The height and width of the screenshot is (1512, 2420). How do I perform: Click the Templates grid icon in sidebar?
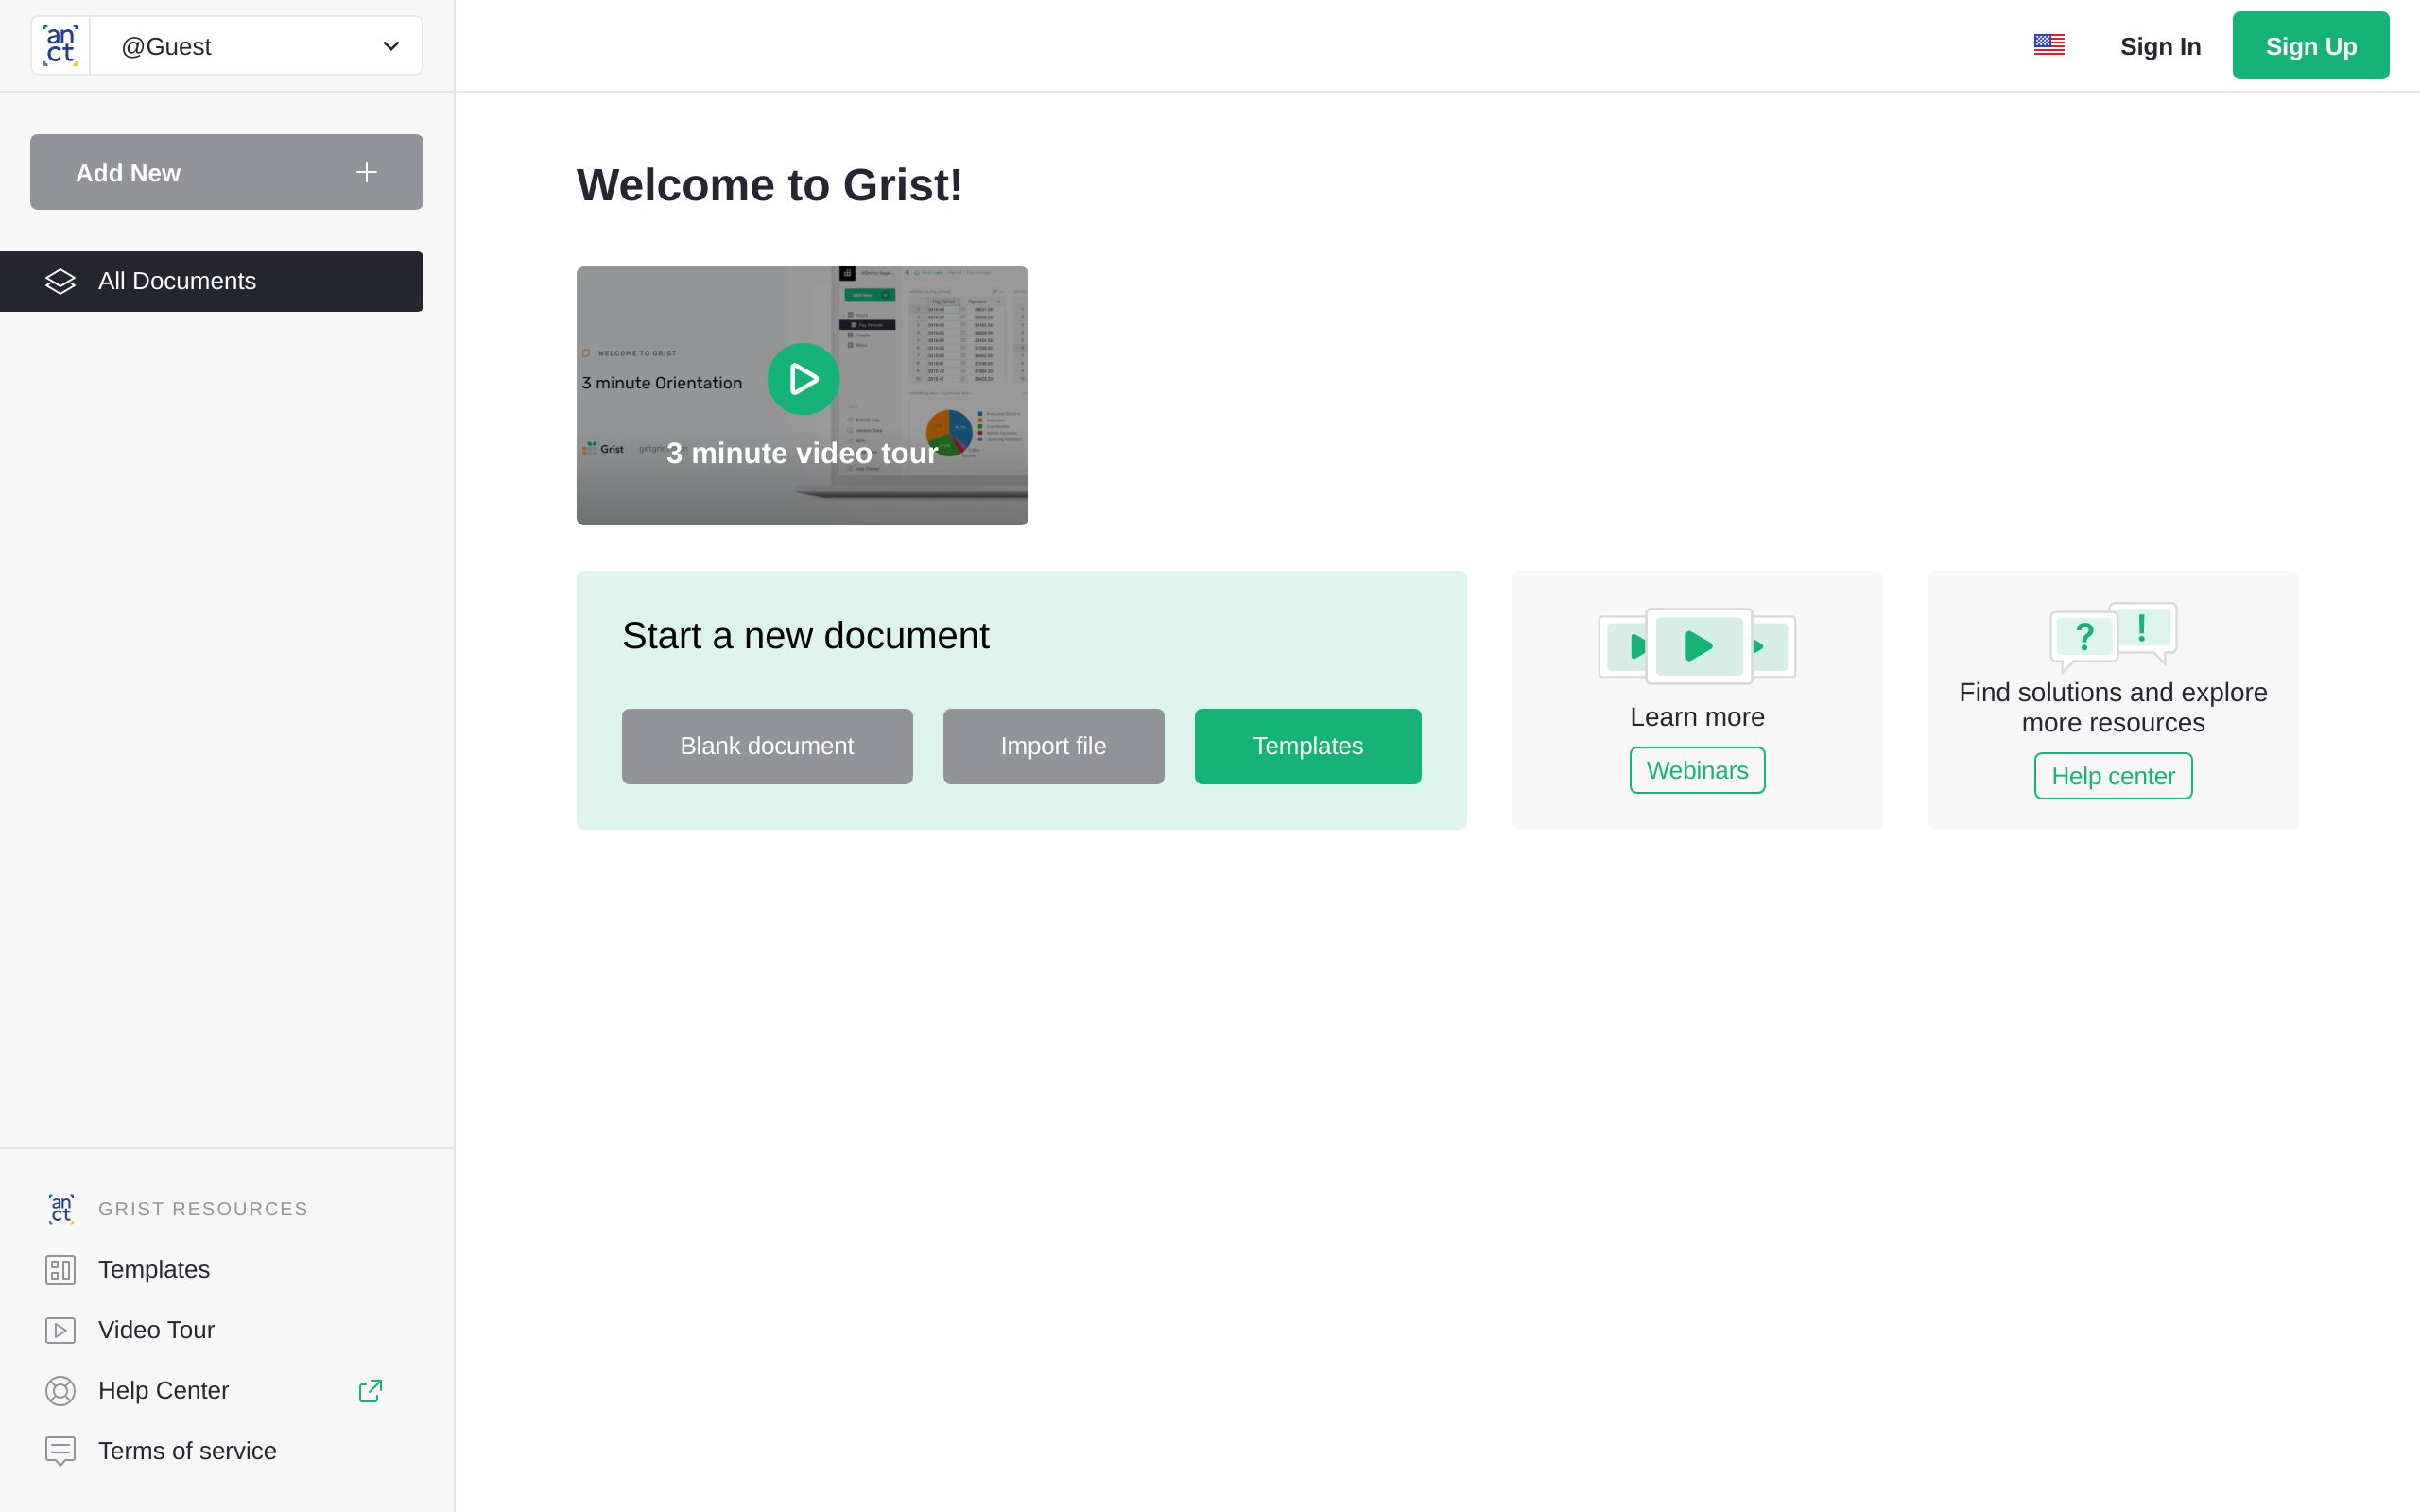click(60, 1270)
